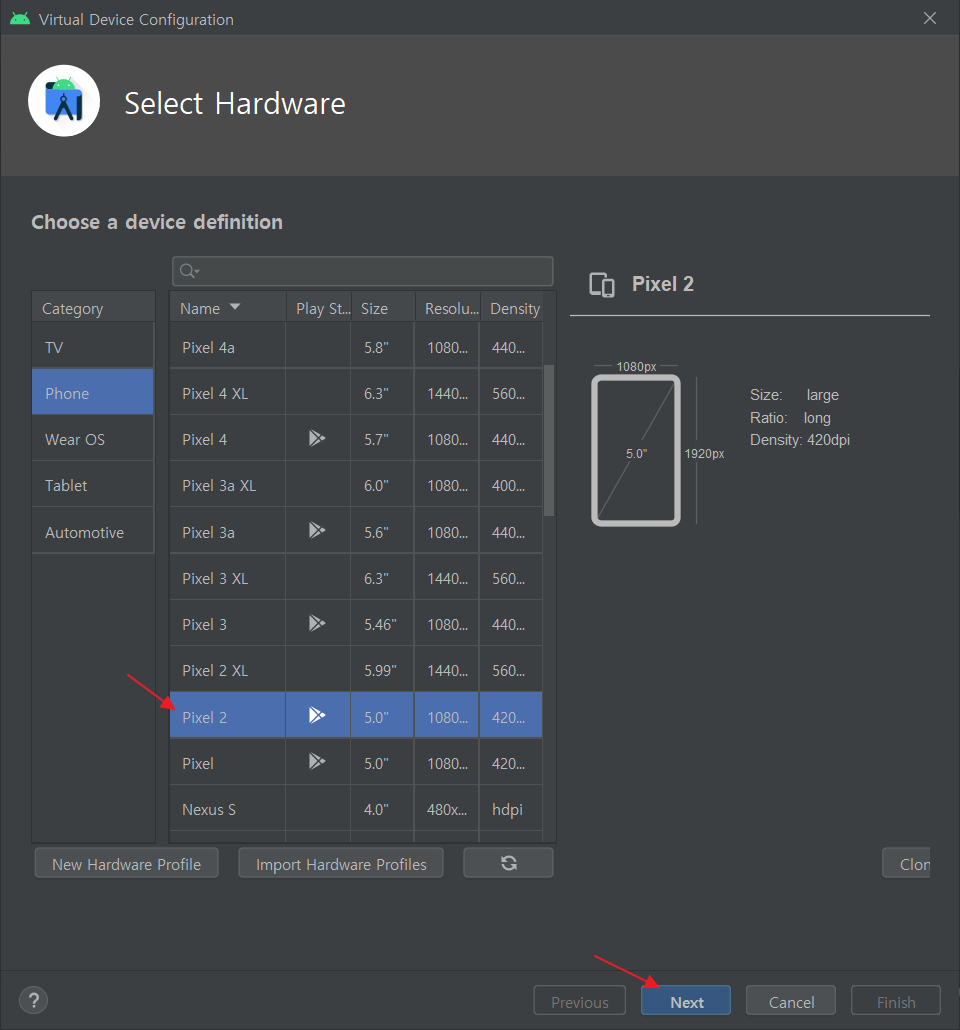Image resolution: width=960 pixels, height=1030 pixels.
Task: Click the Finish button
Action: click(896, 1001)
